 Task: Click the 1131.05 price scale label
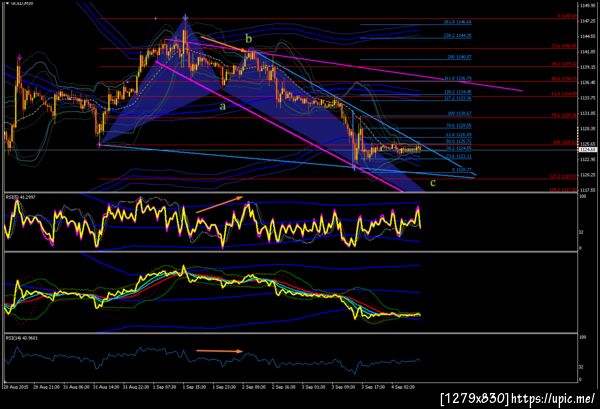tap(587, 113)
